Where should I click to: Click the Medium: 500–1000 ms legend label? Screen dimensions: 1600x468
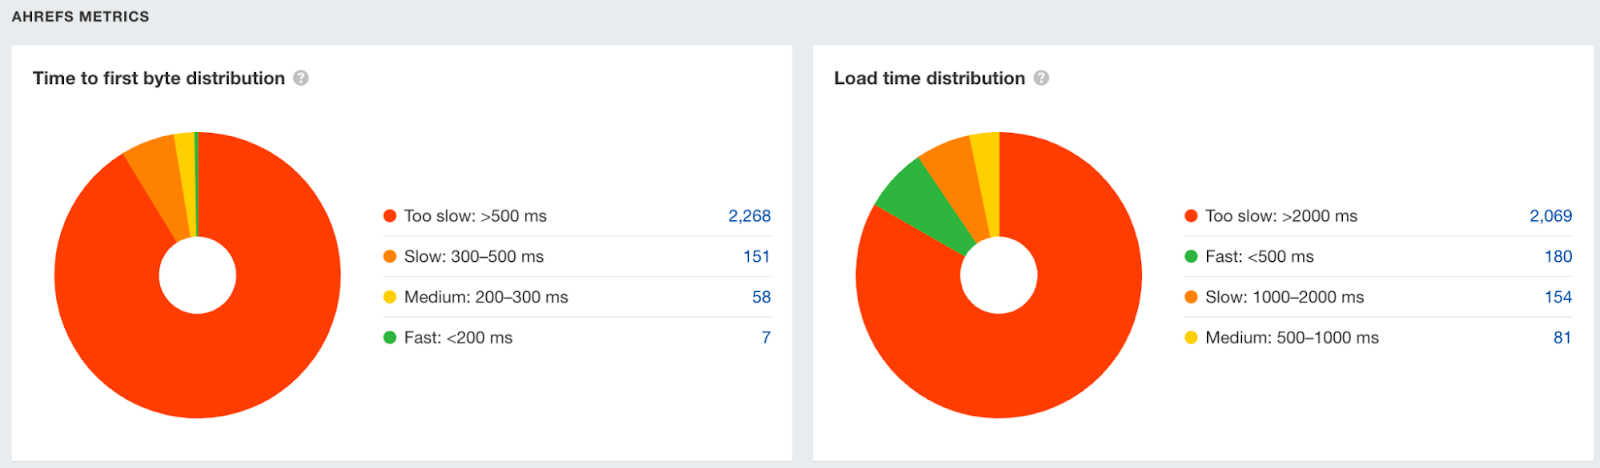(x=1291, y=338)
